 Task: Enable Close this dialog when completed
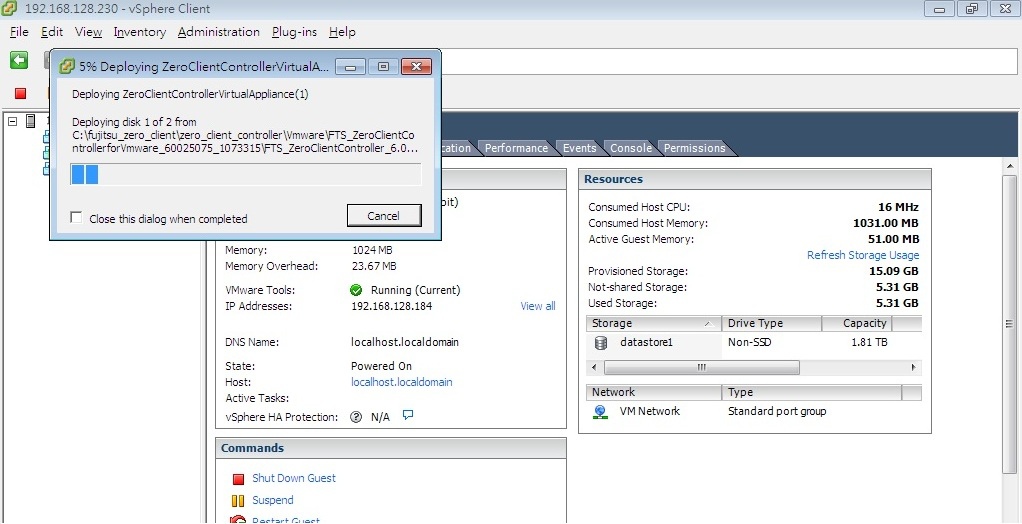[76, 218]
